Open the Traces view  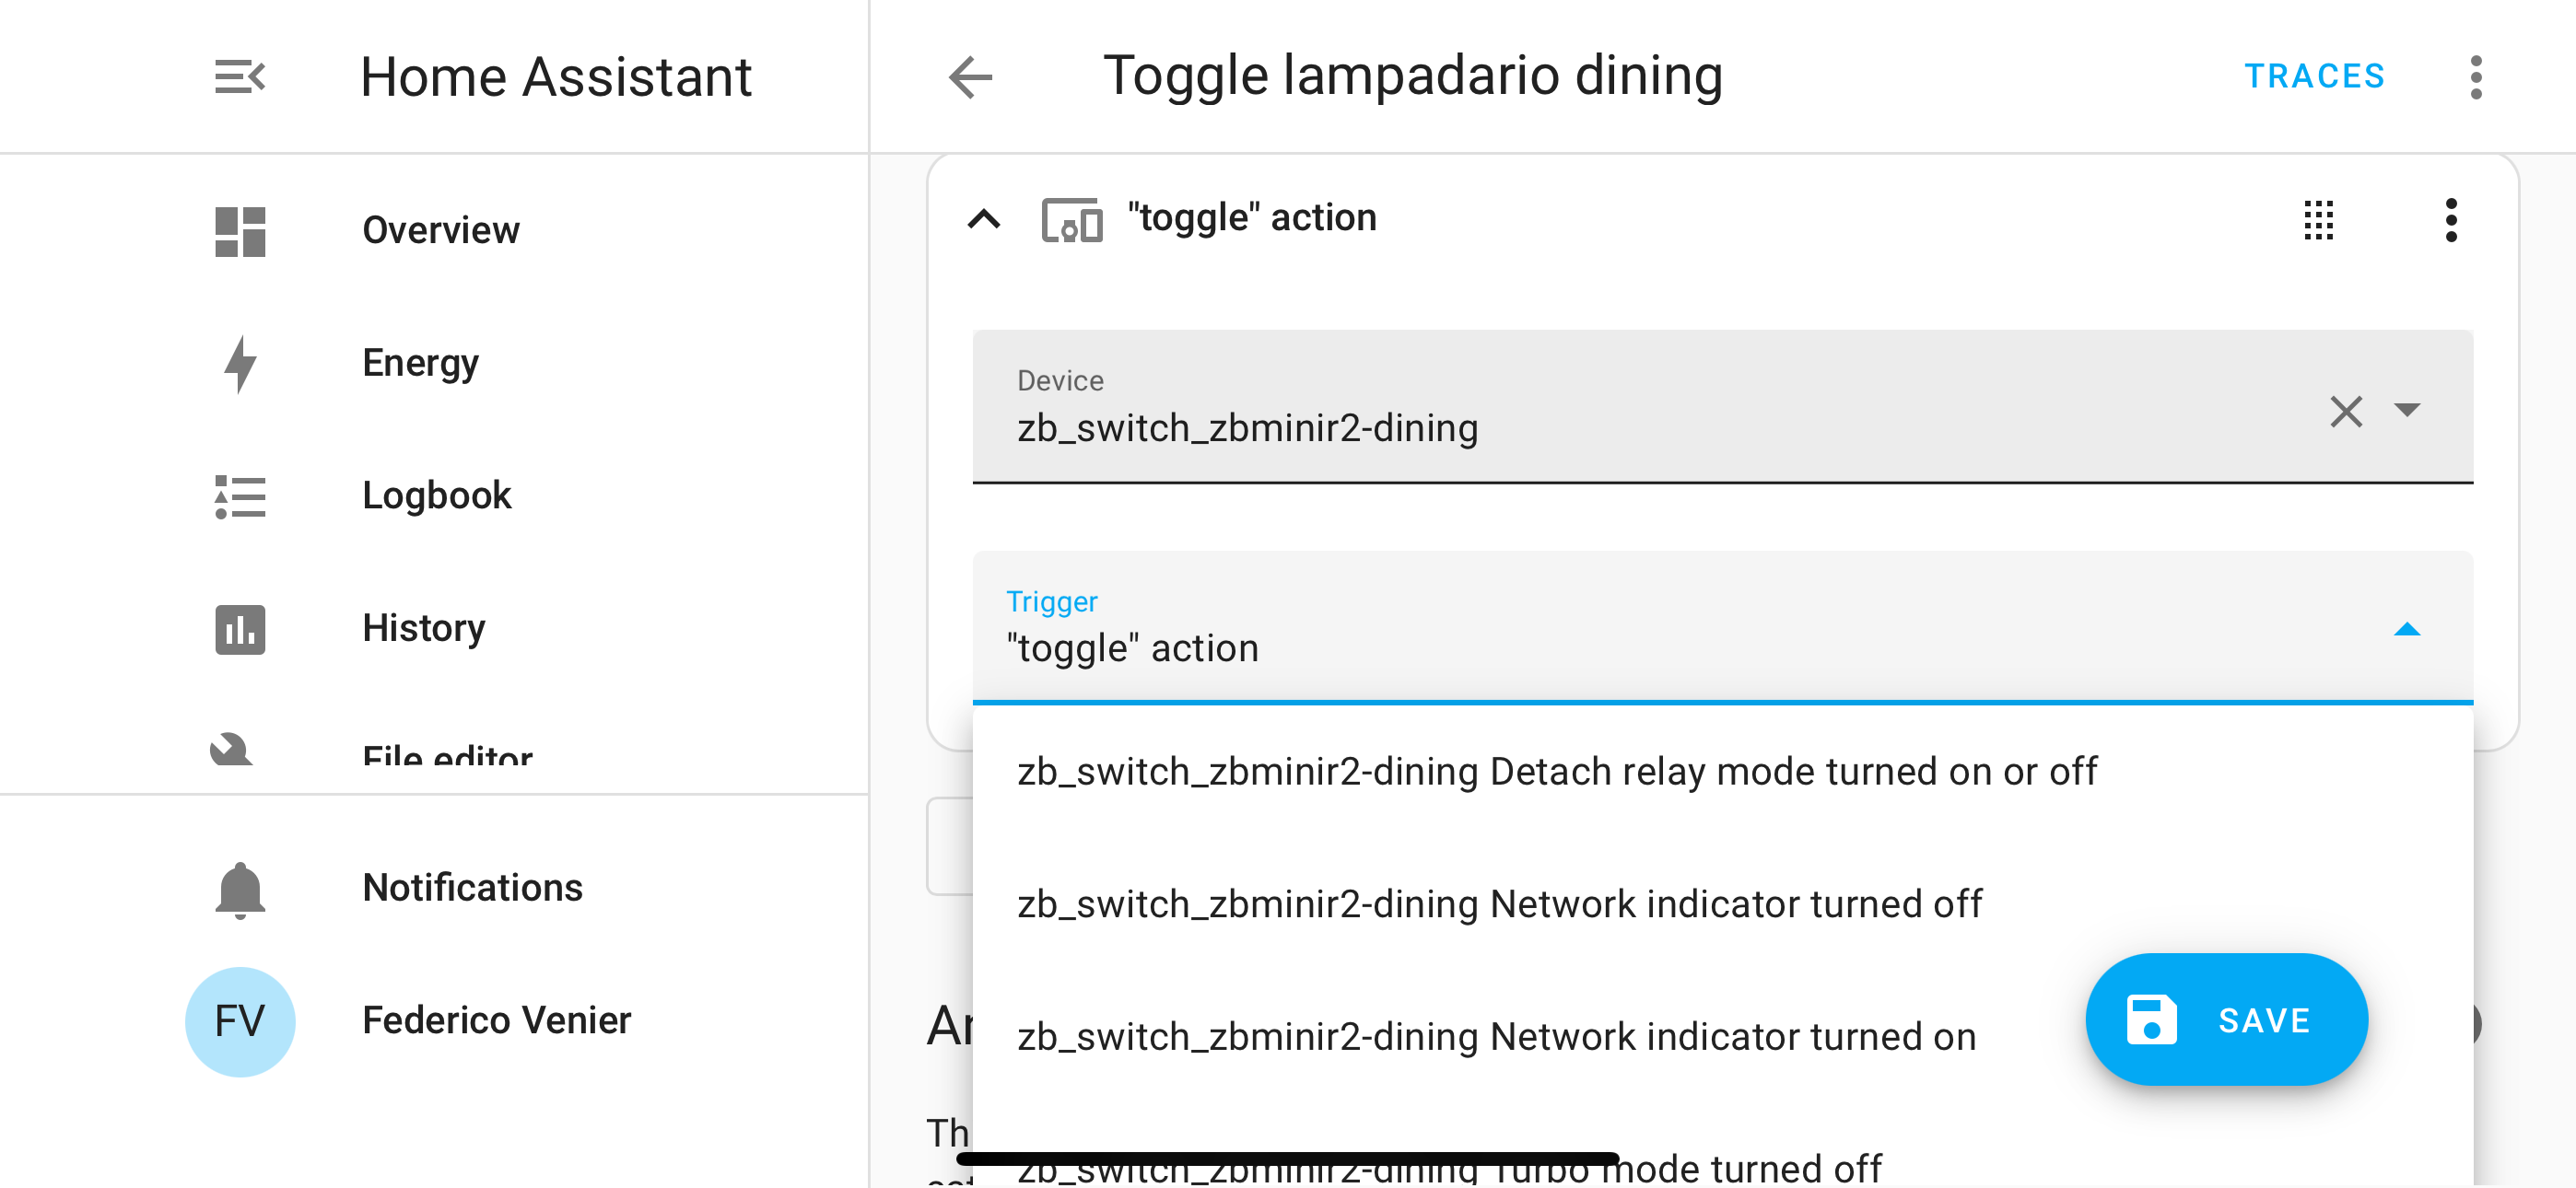click(x=2314, y=77)
